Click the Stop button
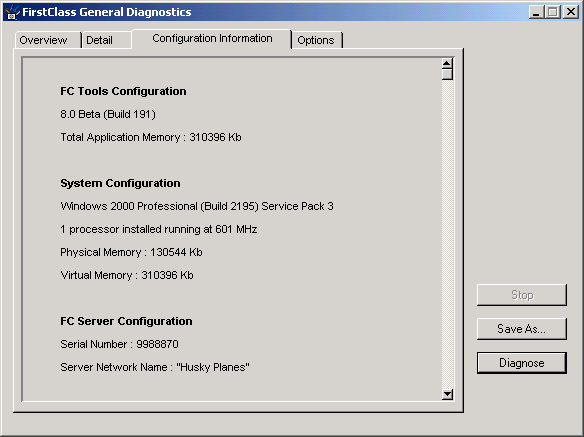584x437 pixels. point(522,295)
